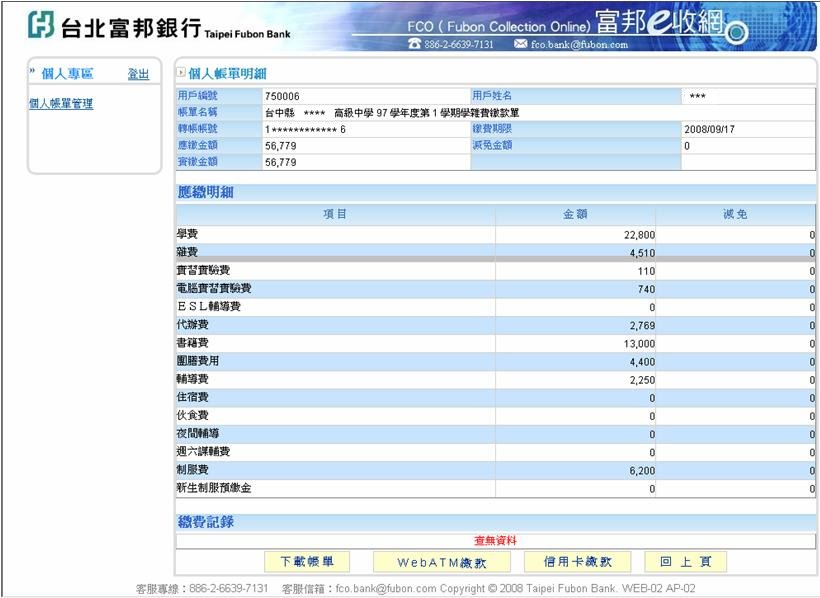Click the arrow icon beside 個人帳單明細
Image resolution: width=820 pixels, height=598 pixels.
click(x=181, y=73)
